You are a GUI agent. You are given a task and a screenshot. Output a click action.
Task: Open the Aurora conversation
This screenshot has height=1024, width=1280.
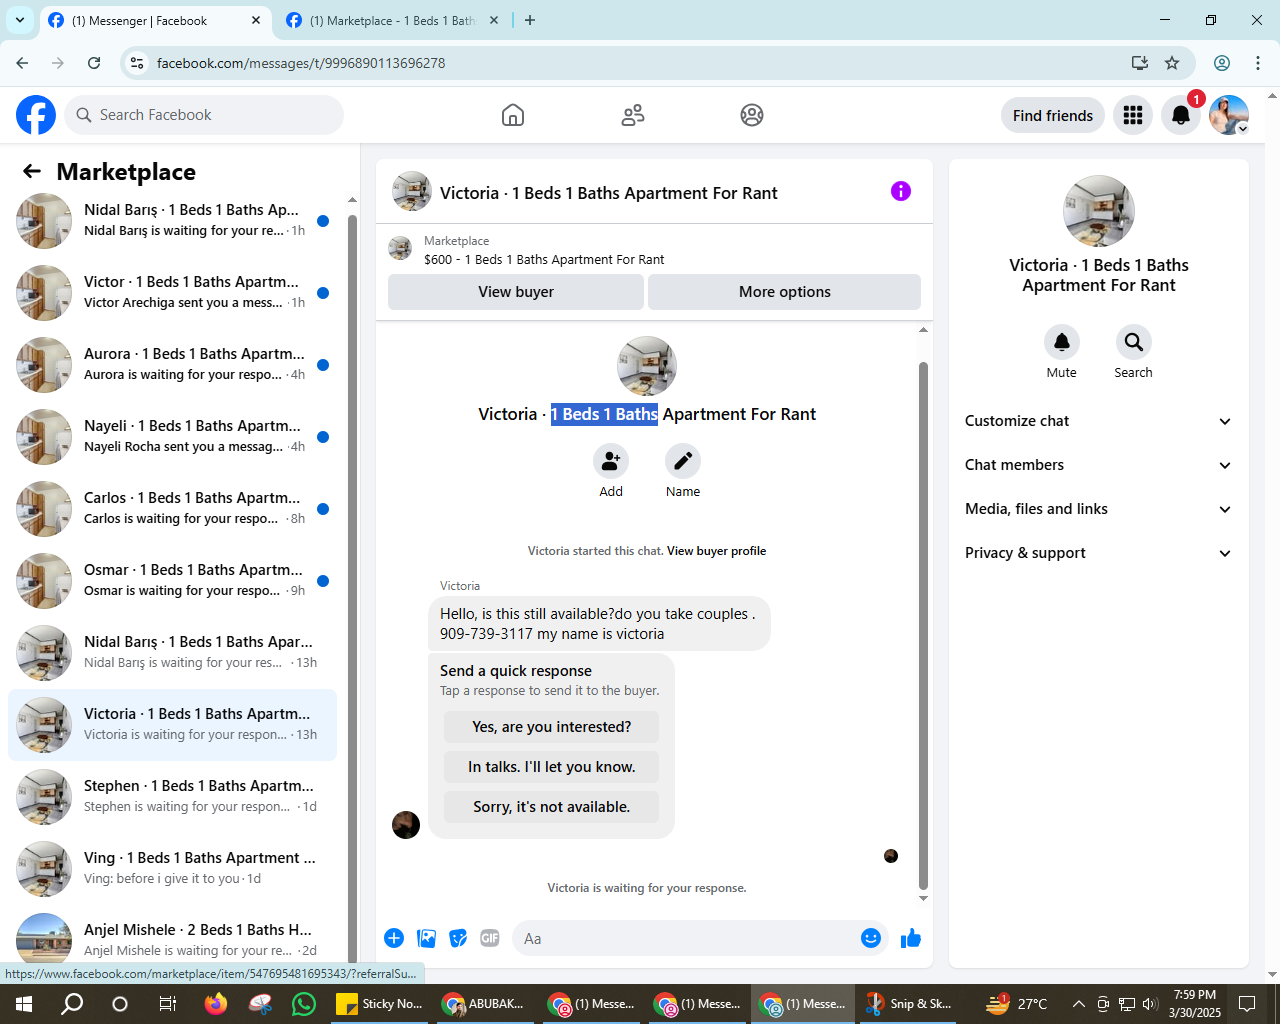coord(172,365)
